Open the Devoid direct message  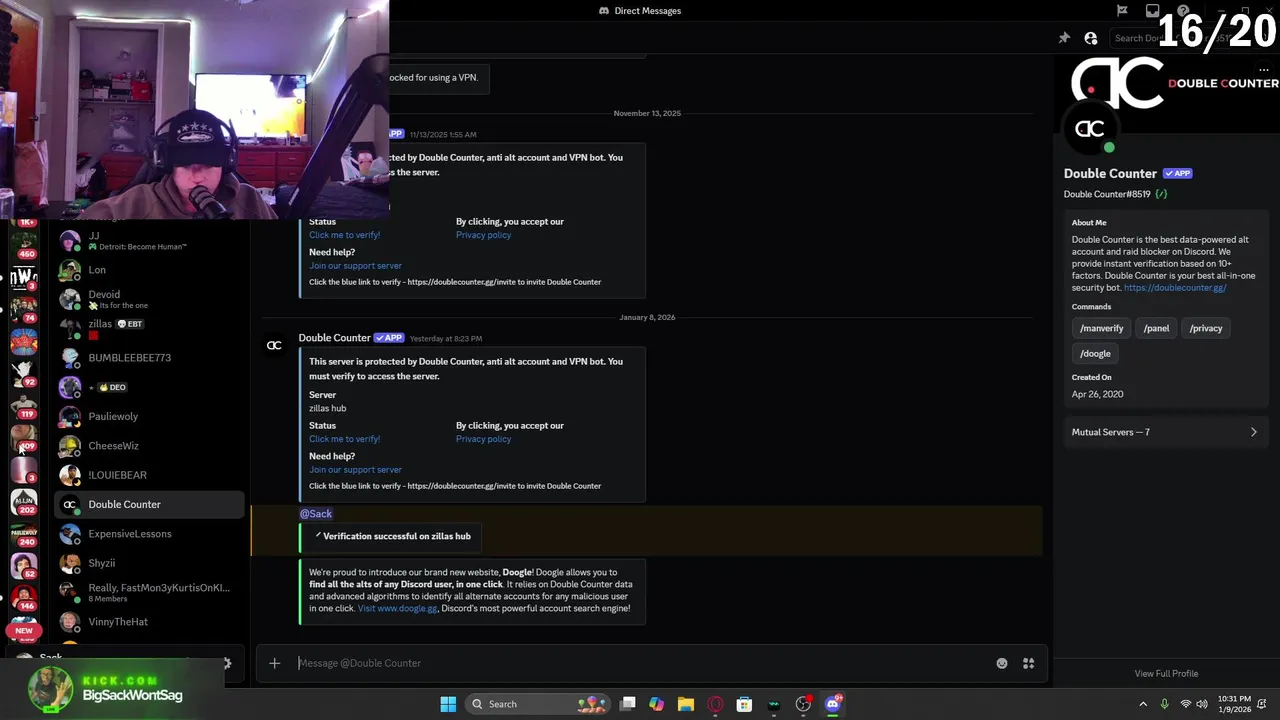point(148,299)
